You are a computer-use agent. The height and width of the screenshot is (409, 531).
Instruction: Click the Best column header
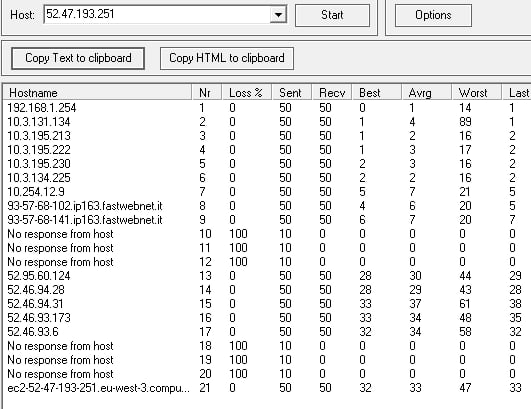(377, 93)
